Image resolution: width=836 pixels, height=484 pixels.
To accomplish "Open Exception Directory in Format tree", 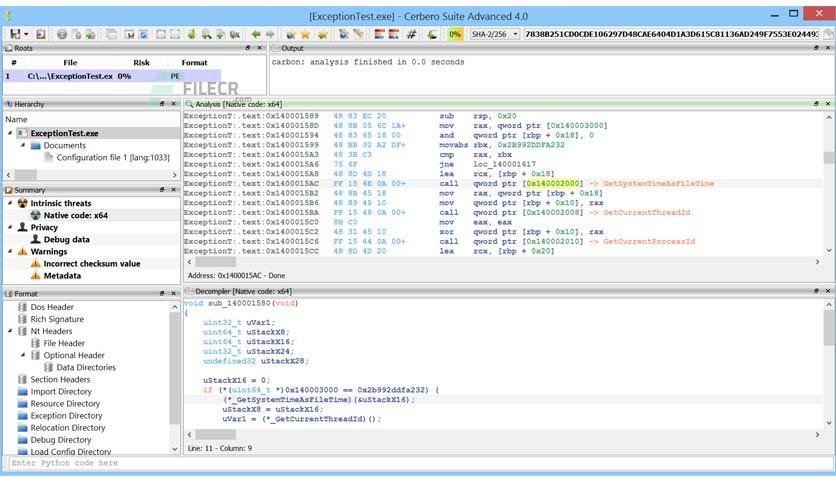I will click(66, 416).
